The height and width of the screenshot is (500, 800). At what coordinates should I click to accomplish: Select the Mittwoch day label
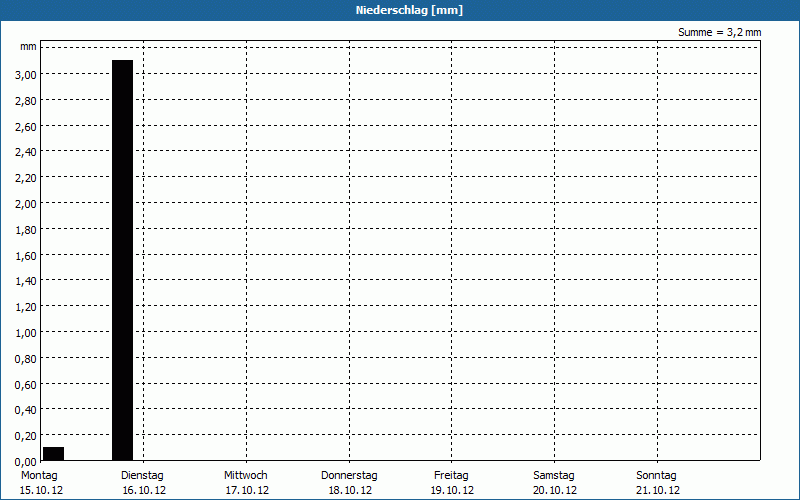point(246,476)
